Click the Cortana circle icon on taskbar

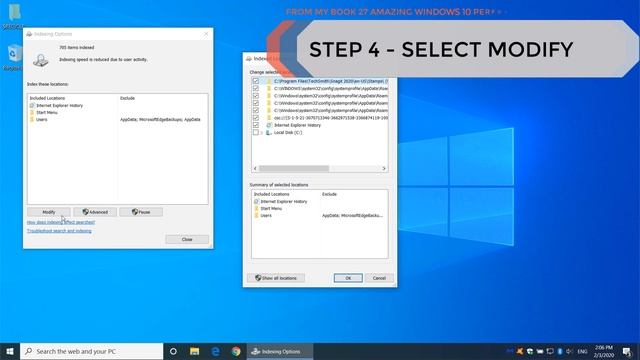(x=173, y=351)
